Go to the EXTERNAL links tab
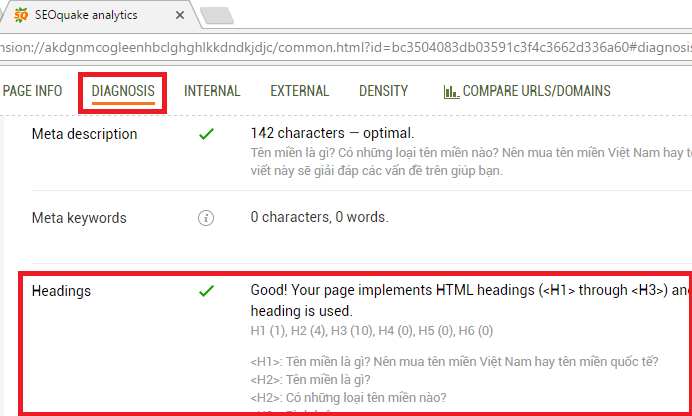Image resolution: width=692 pixels, height=416 pixels. point(300,91)
